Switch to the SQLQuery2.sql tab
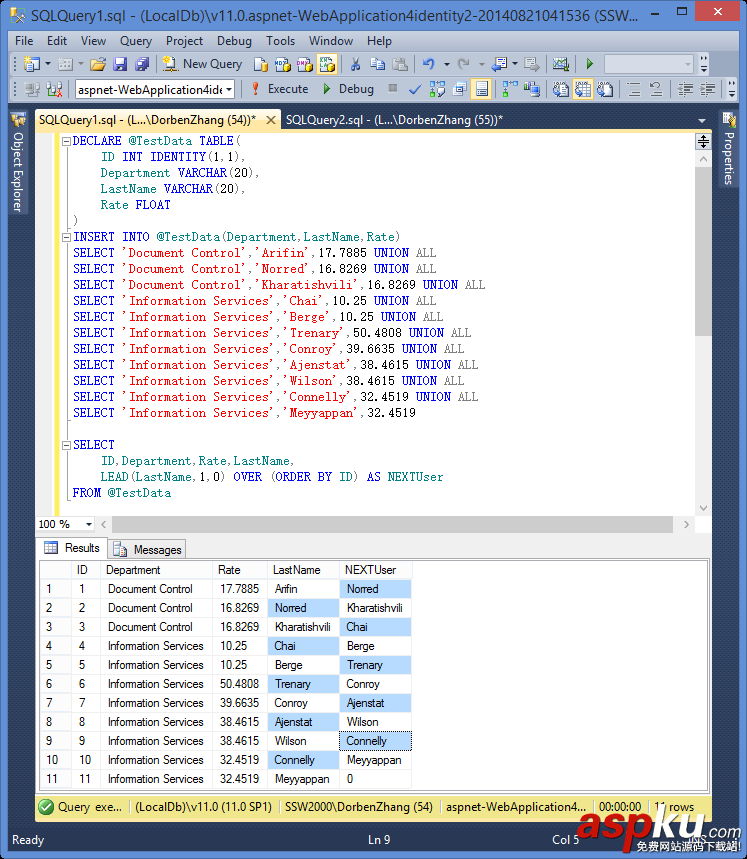Image resolution: width=747 pixels, height=859 pixels. point(393,120)
